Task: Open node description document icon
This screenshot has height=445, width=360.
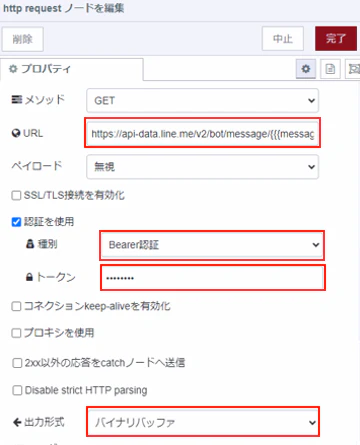Action: point(330,69)
